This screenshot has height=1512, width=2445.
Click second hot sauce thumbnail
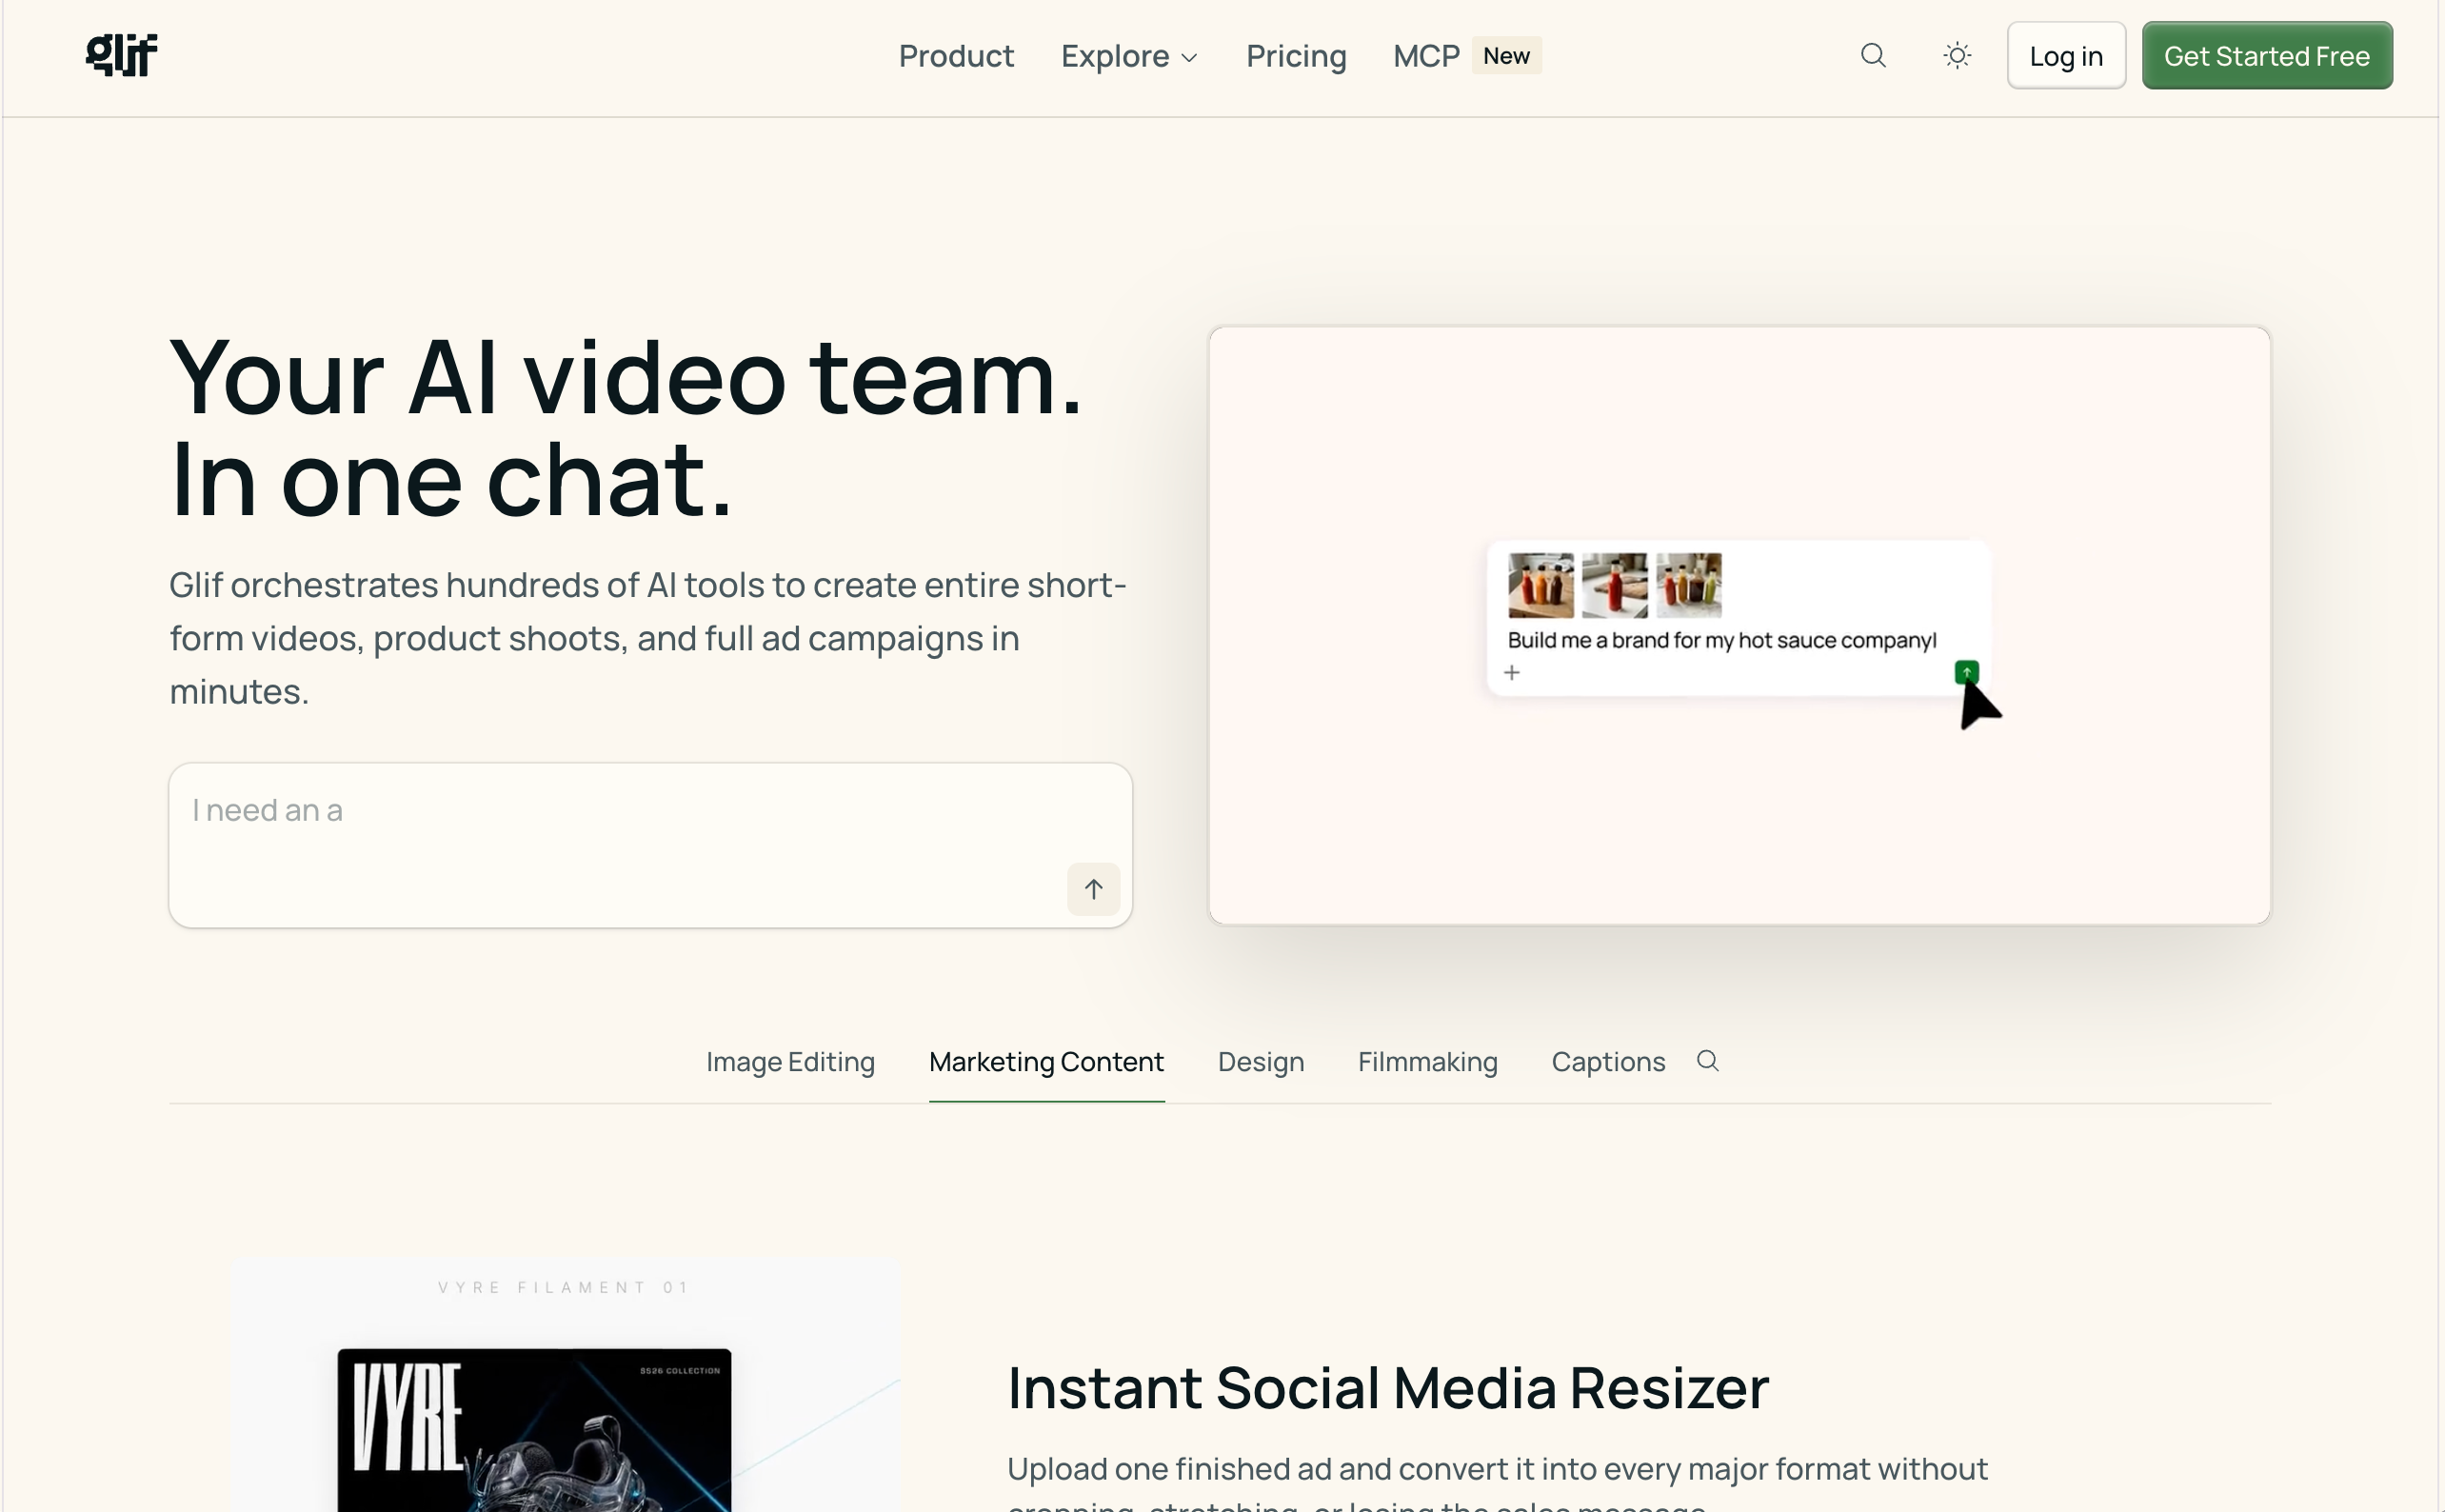[1614, 585]
